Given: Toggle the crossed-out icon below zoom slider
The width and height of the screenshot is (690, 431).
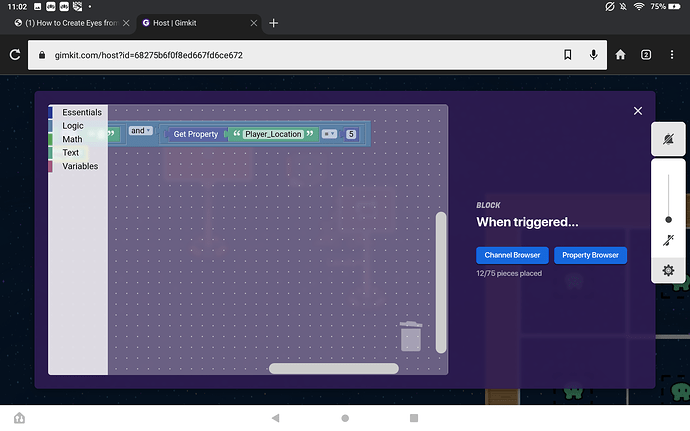Looking at the screenshot, I should click(x=668, y=241).
